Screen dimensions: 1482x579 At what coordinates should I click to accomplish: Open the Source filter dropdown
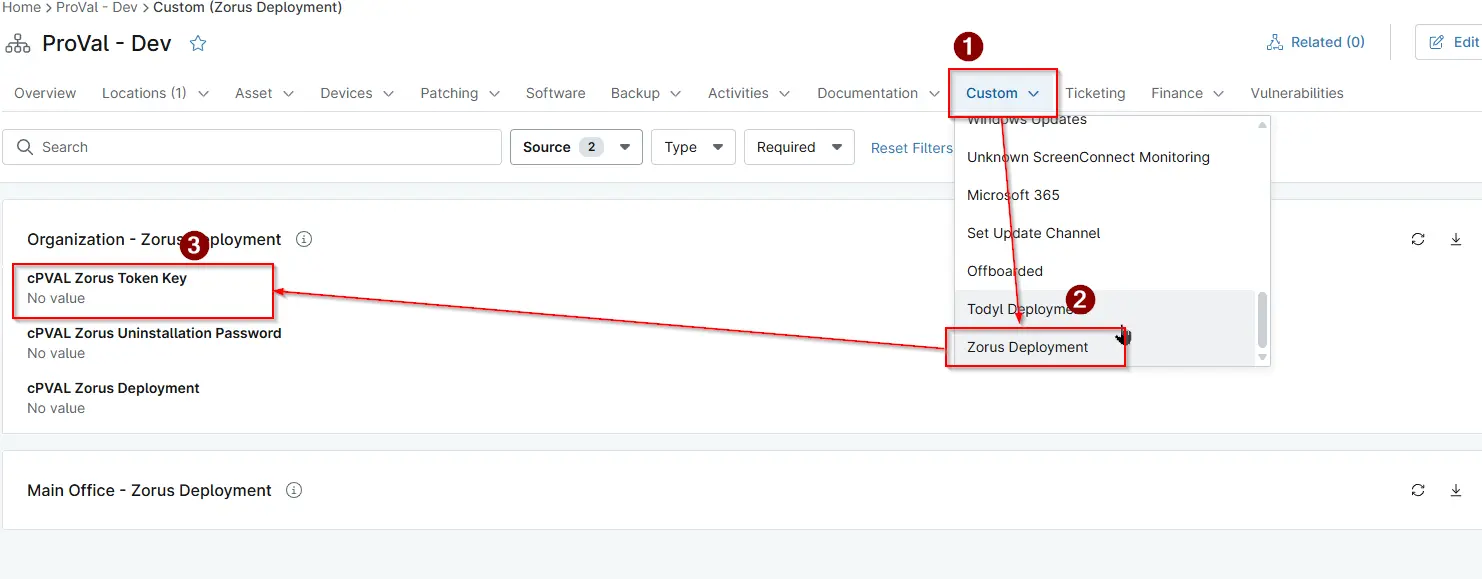[x=577, y=147]
